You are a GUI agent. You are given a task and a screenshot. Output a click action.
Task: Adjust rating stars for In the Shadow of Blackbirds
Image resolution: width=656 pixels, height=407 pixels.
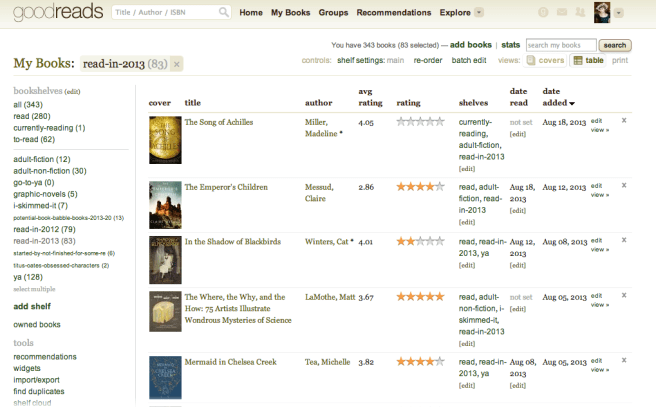[x=420, y=241]
